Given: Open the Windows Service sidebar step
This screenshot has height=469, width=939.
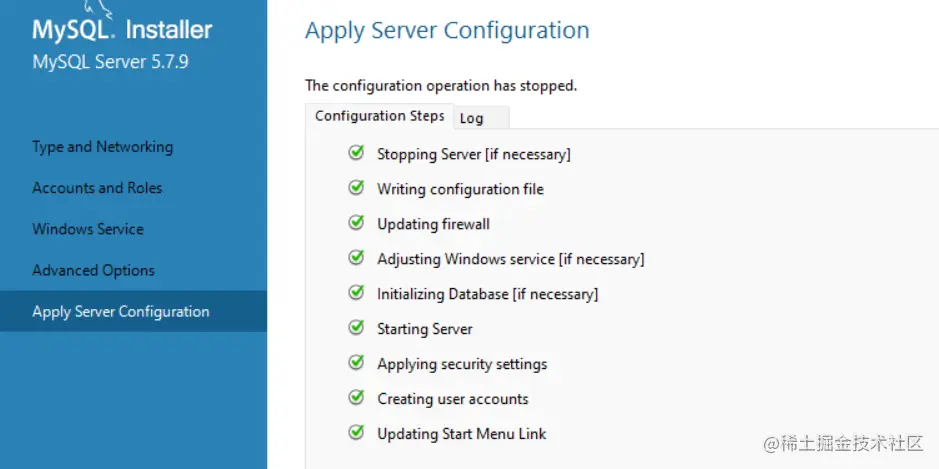Looking at the screenshot, I should (x=88, y=229).
